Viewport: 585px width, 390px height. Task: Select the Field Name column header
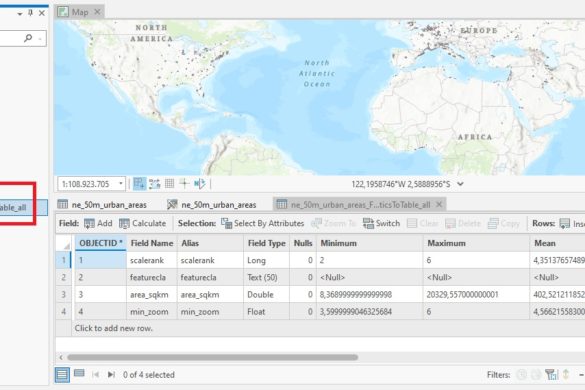click(152, 243)
